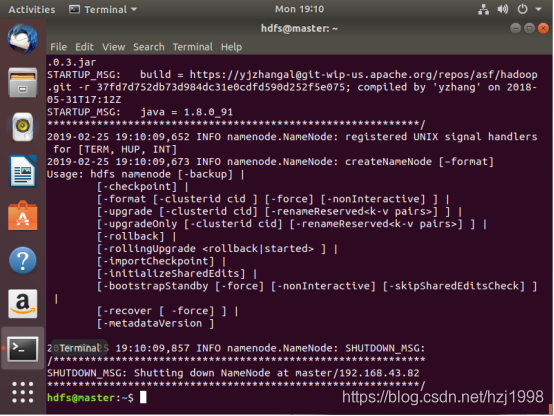Open Thunderbird Mail from the dock

click(23, 38)
